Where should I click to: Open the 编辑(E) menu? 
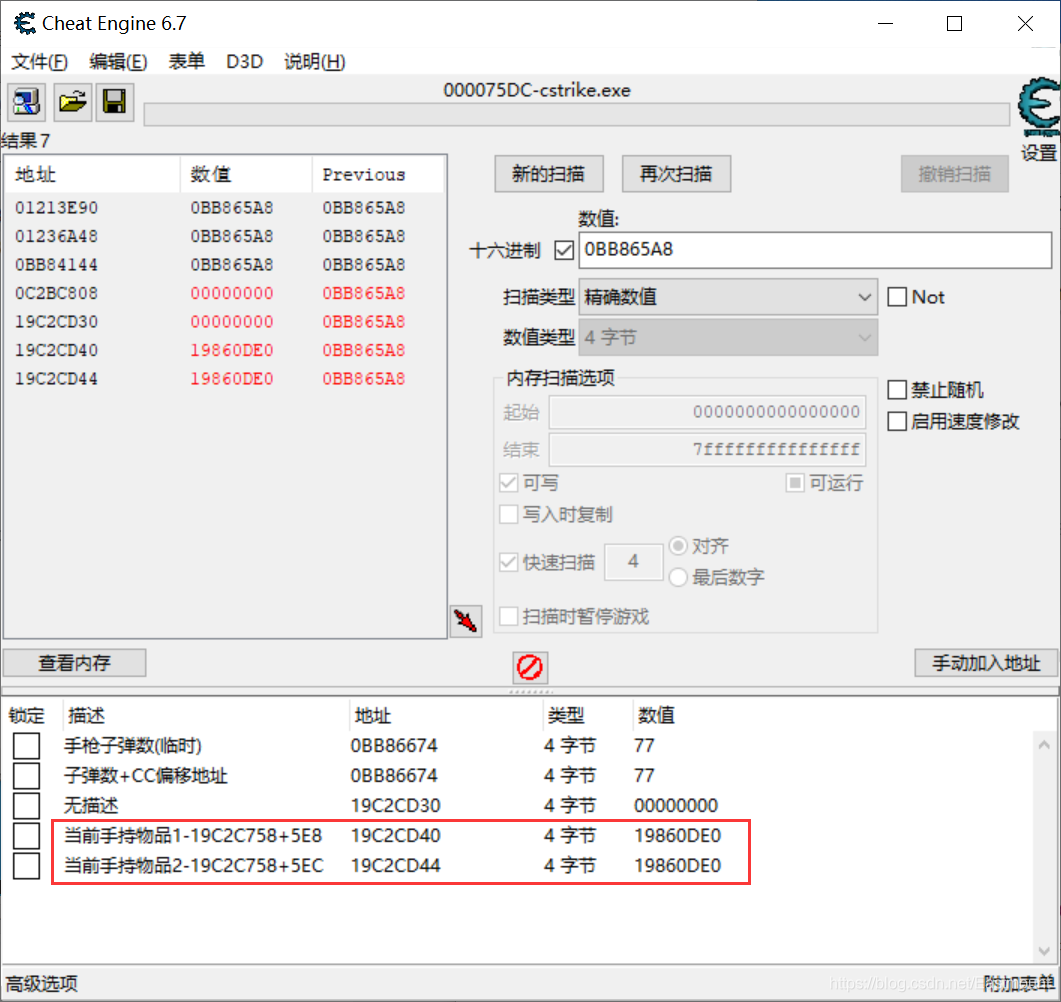pos(118,62)
